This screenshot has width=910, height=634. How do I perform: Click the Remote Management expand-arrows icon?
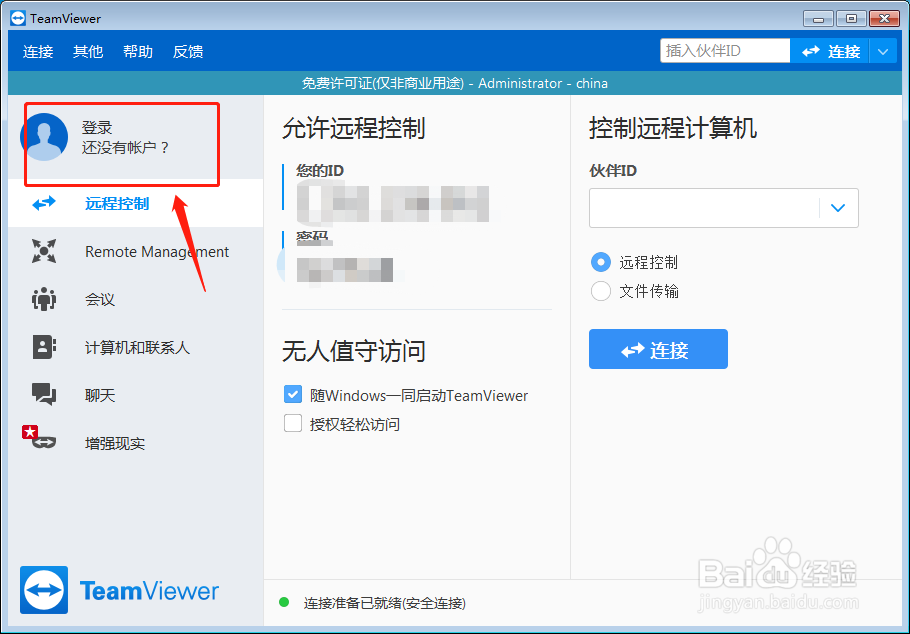[x=44, y=251]
